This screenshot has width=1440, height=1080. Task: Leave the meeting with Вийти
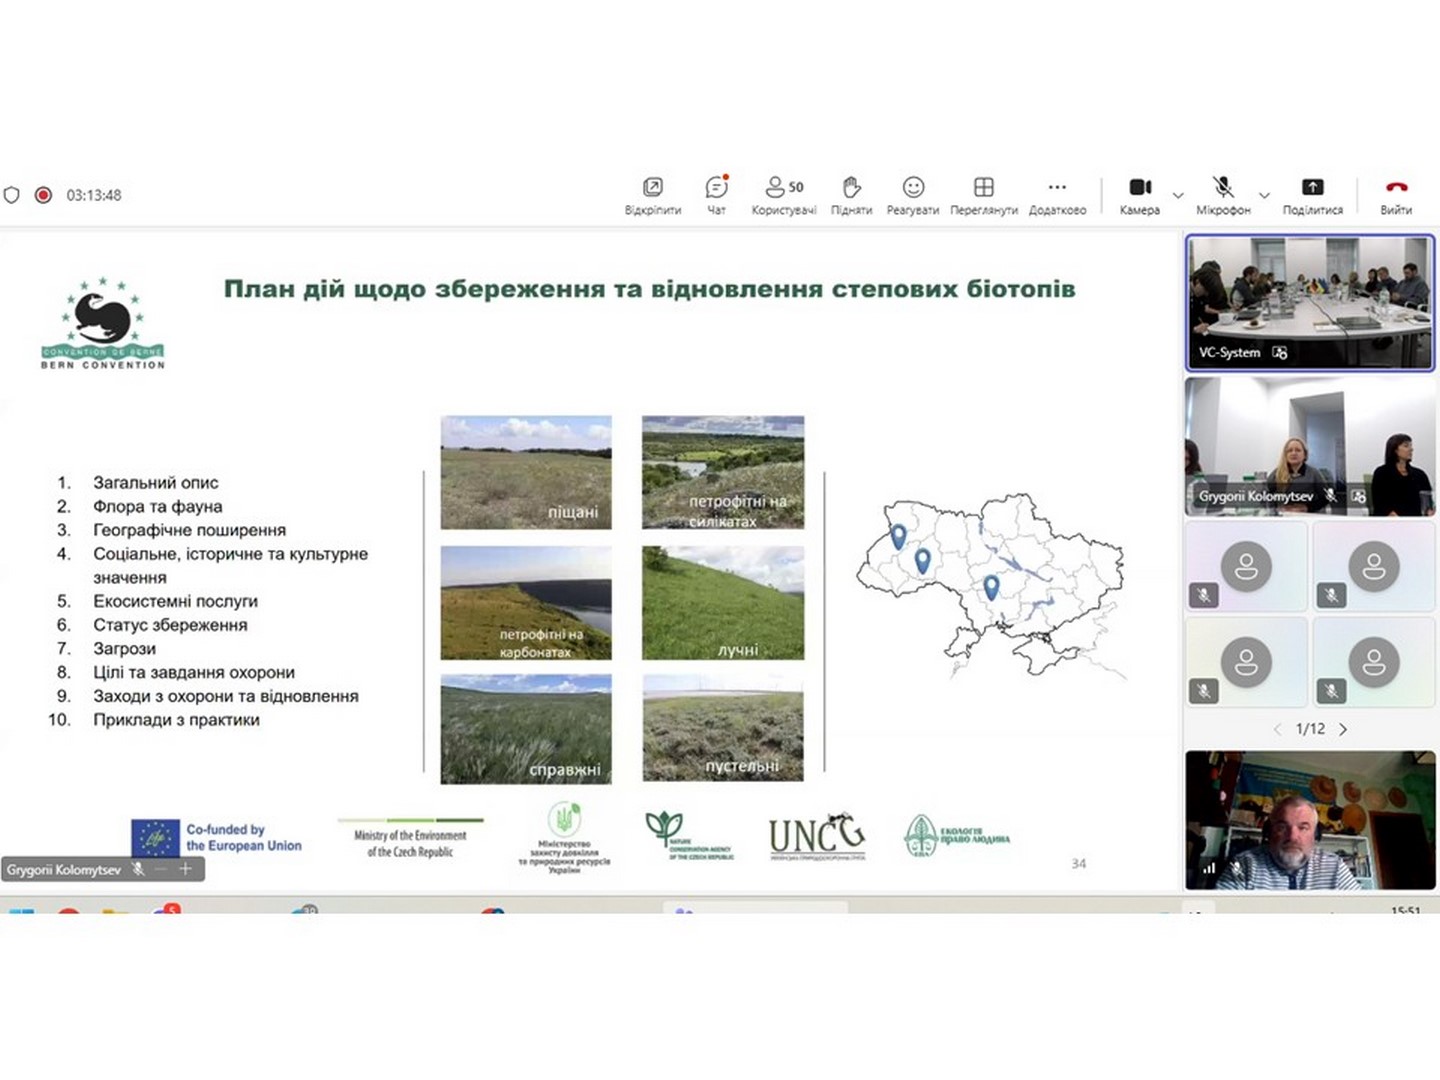1396,194
